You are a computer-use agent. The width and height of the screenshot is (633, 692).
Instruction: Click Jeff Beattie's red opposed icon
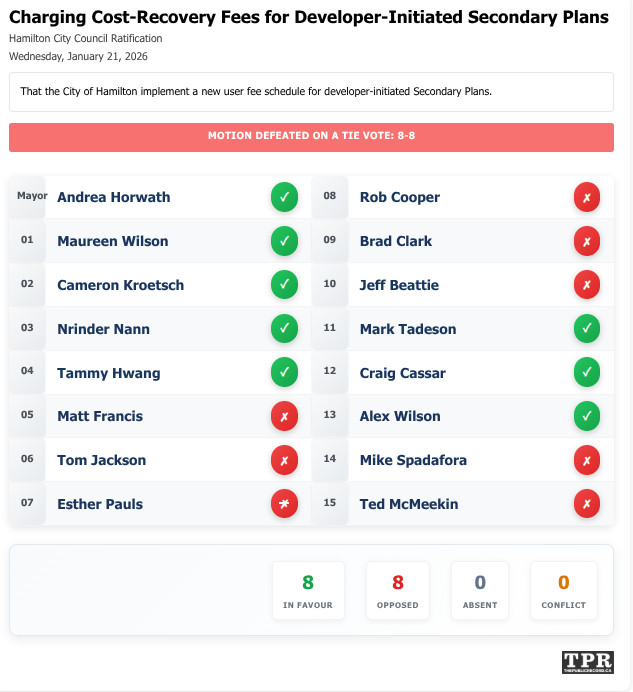click(587, 285)
